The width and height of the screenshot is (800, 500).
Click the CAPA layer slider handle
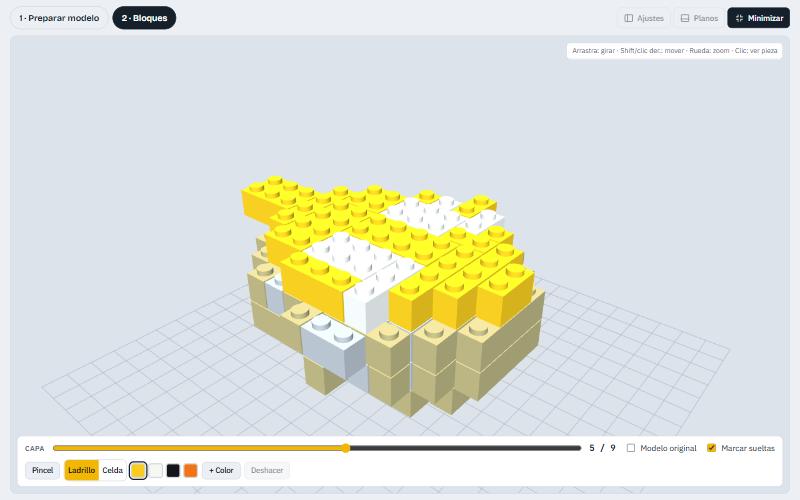(x=346, y=448)
